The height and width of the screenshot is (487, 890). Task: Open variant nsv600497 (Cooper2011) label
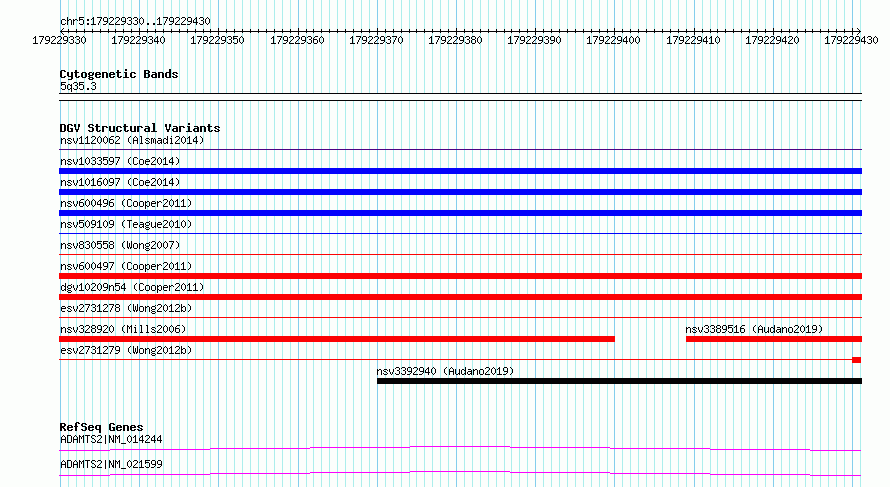126,266
